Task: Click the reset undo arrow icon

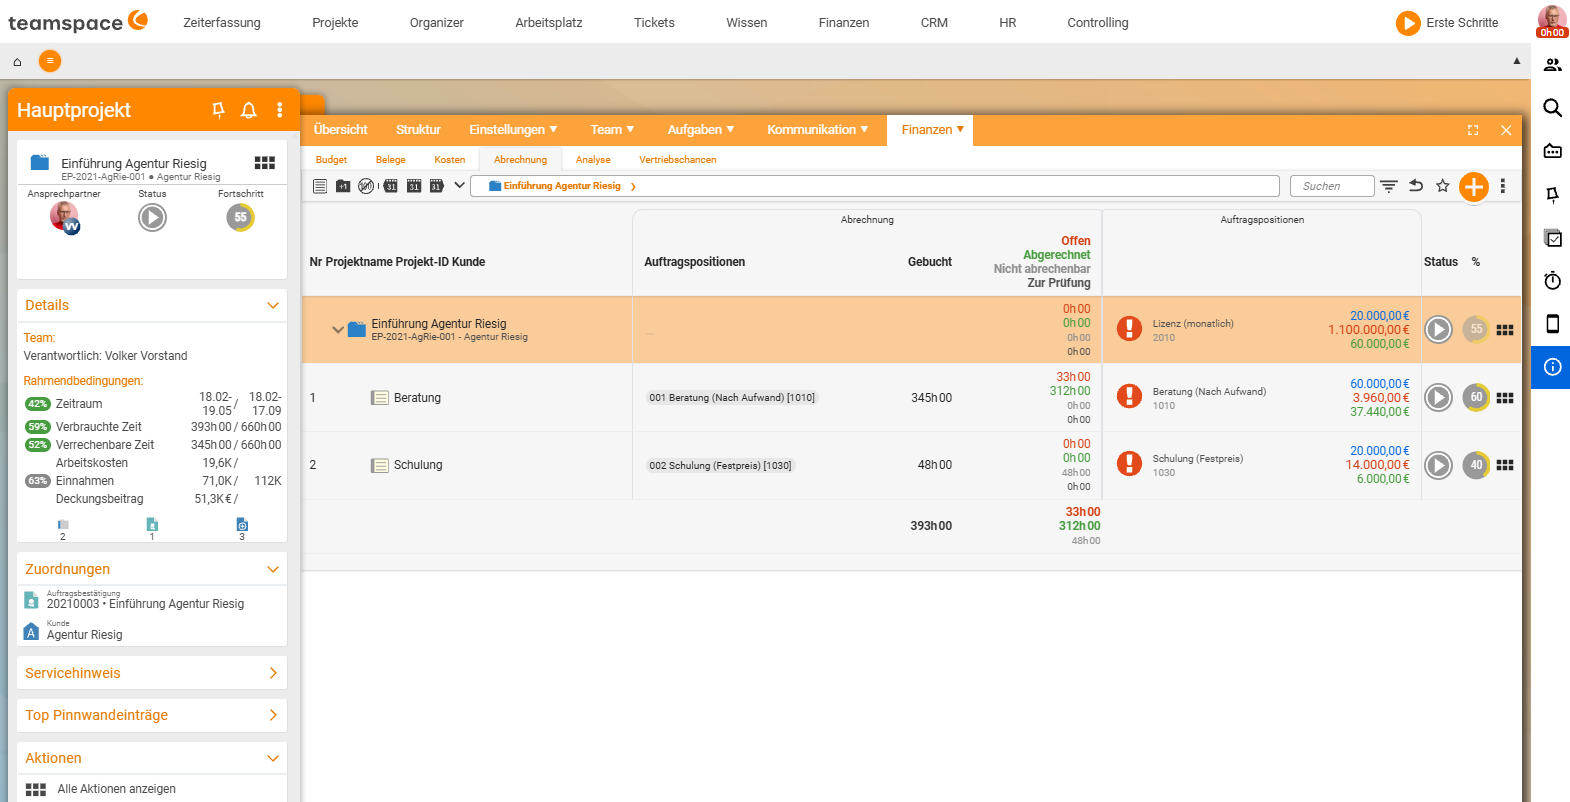Action: tap(1416, 186)
